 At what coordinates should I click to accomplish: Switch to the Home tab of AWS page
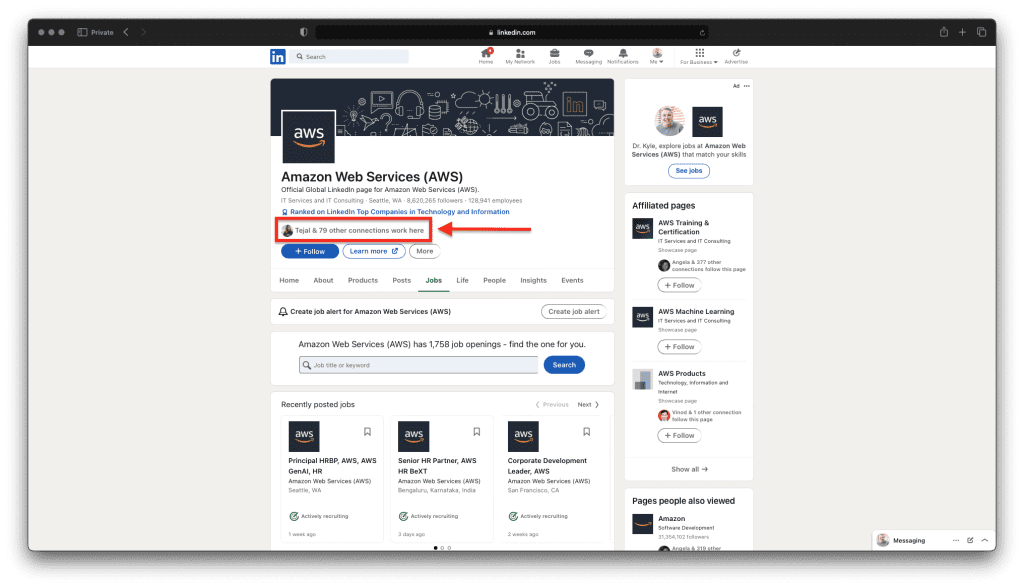pos(289,280)
